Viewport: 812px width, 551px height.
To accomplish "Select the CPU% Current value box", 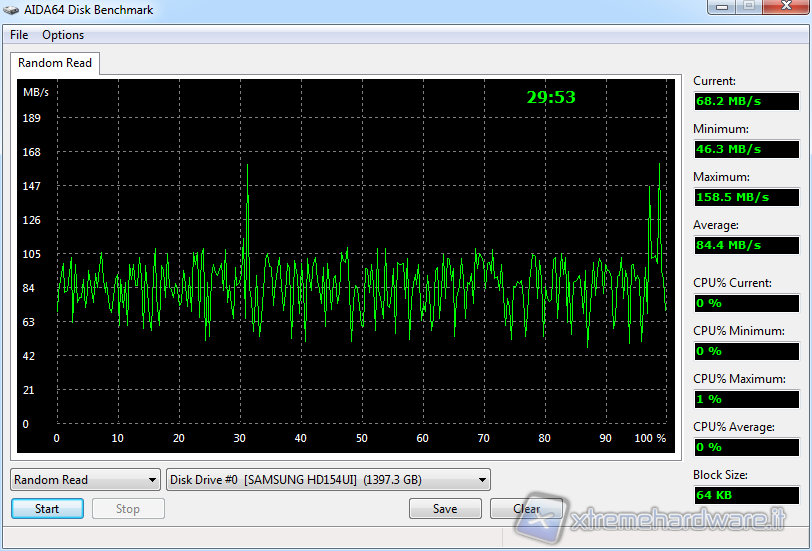I will coord(746,303).
